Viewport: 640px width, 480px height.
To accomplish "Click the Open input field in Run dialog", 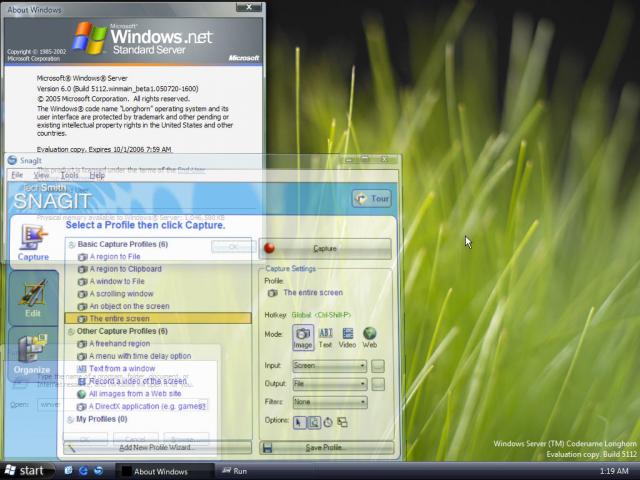I will click(122, 405).
